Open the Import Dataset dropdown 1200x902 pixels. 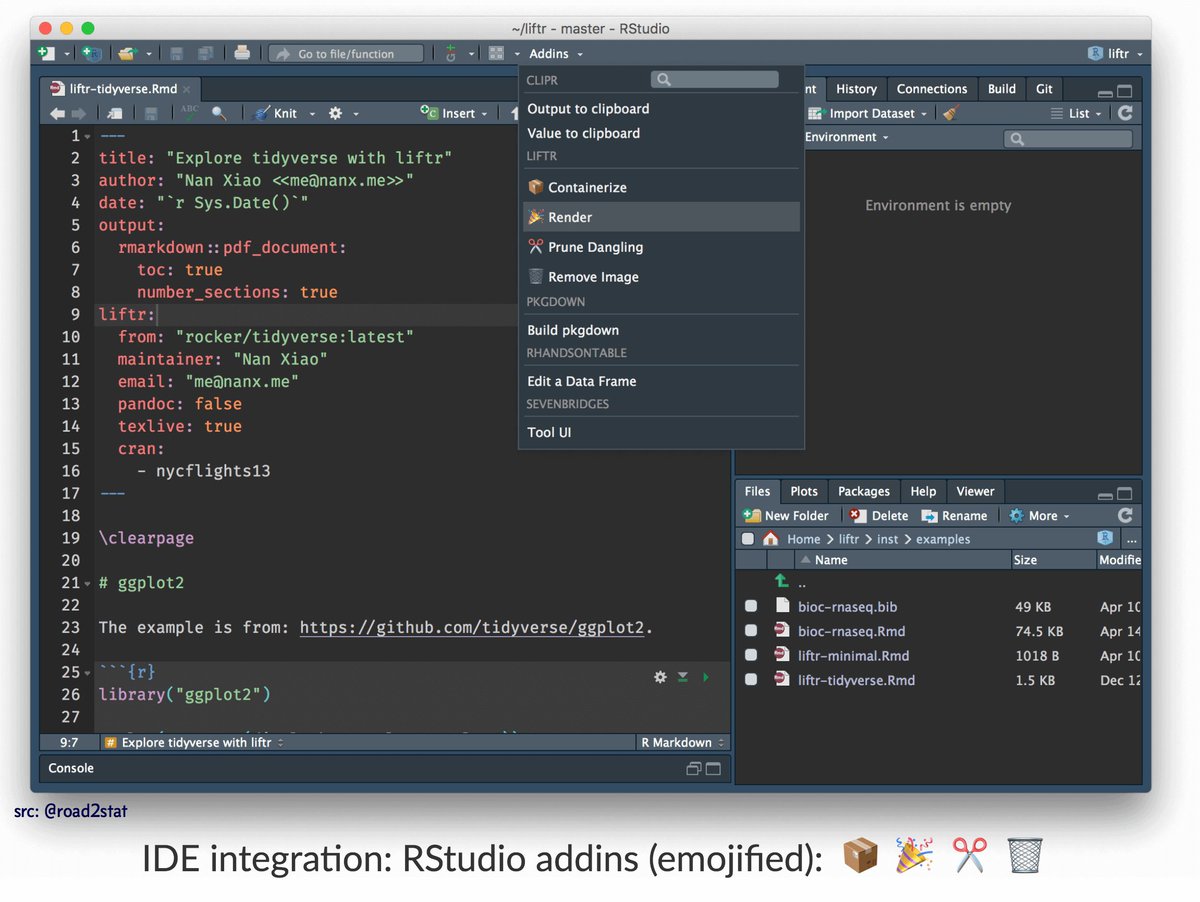tap(868, 113)
